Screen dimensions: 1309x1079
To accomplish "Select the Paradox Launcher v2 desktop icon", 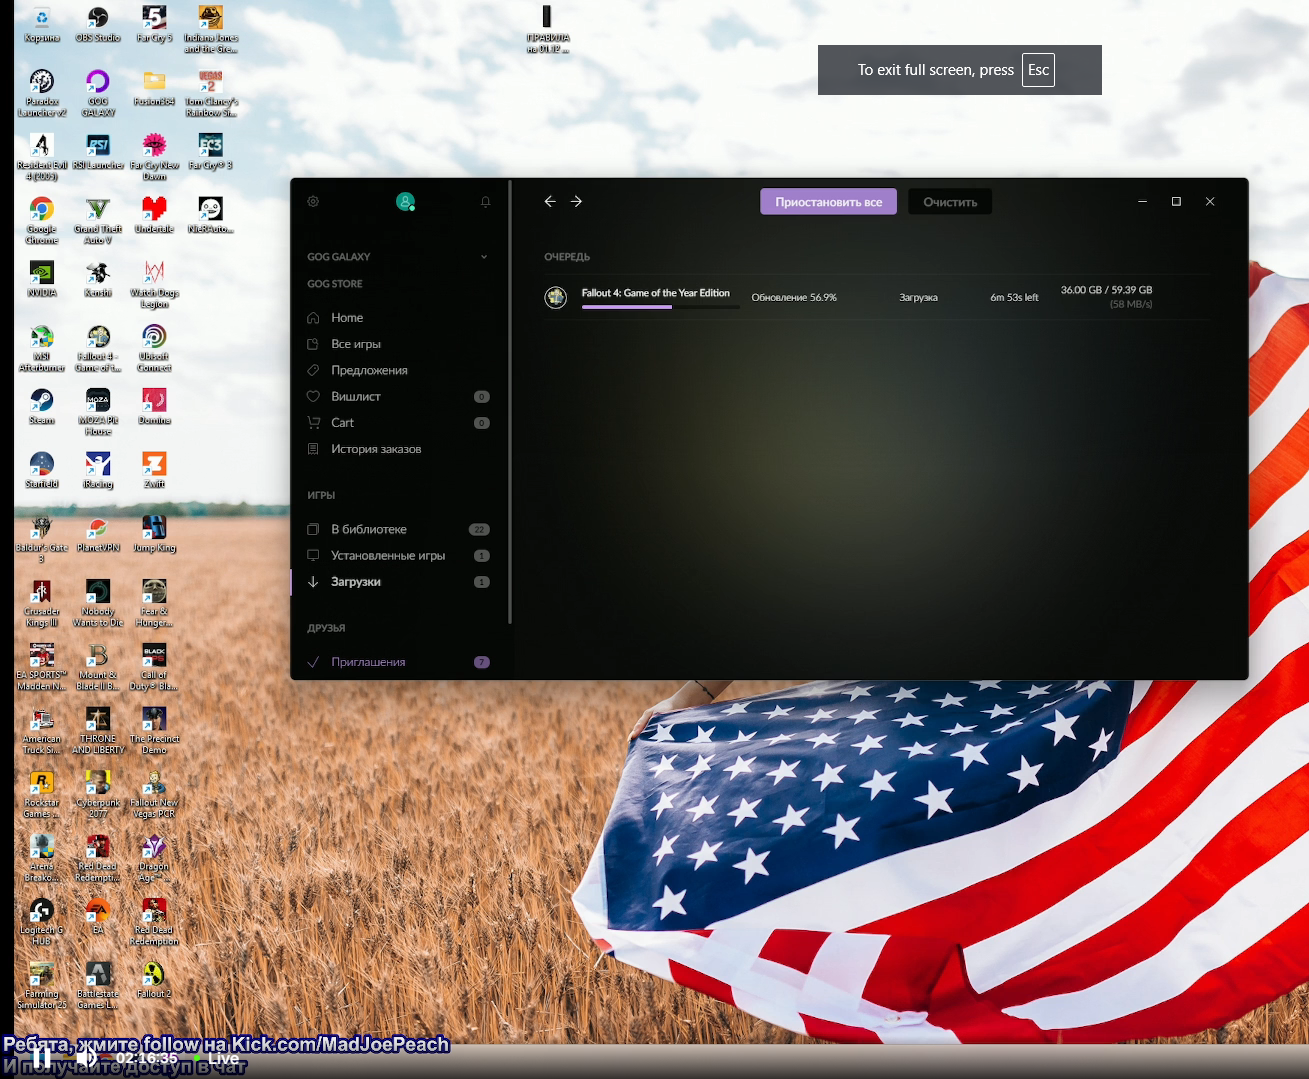I will click(42, 93).
